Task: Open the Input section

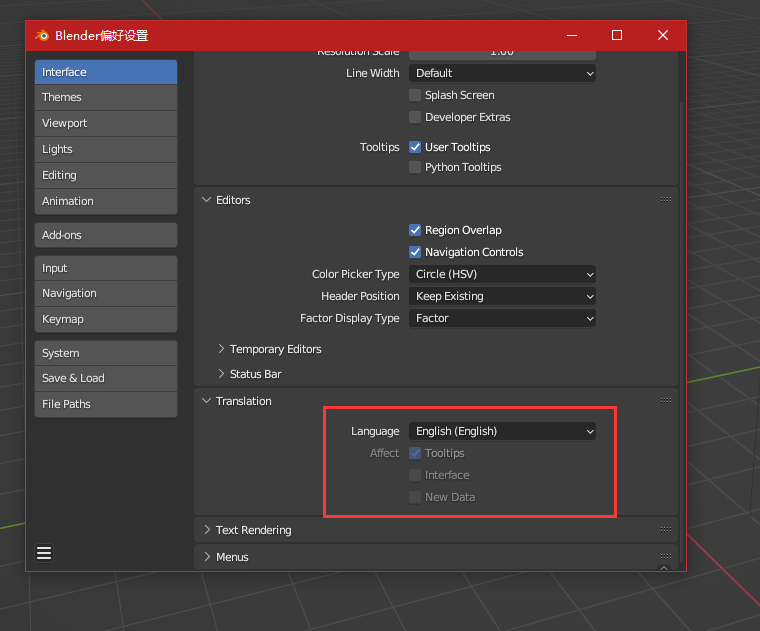Action: coord(106,268)
